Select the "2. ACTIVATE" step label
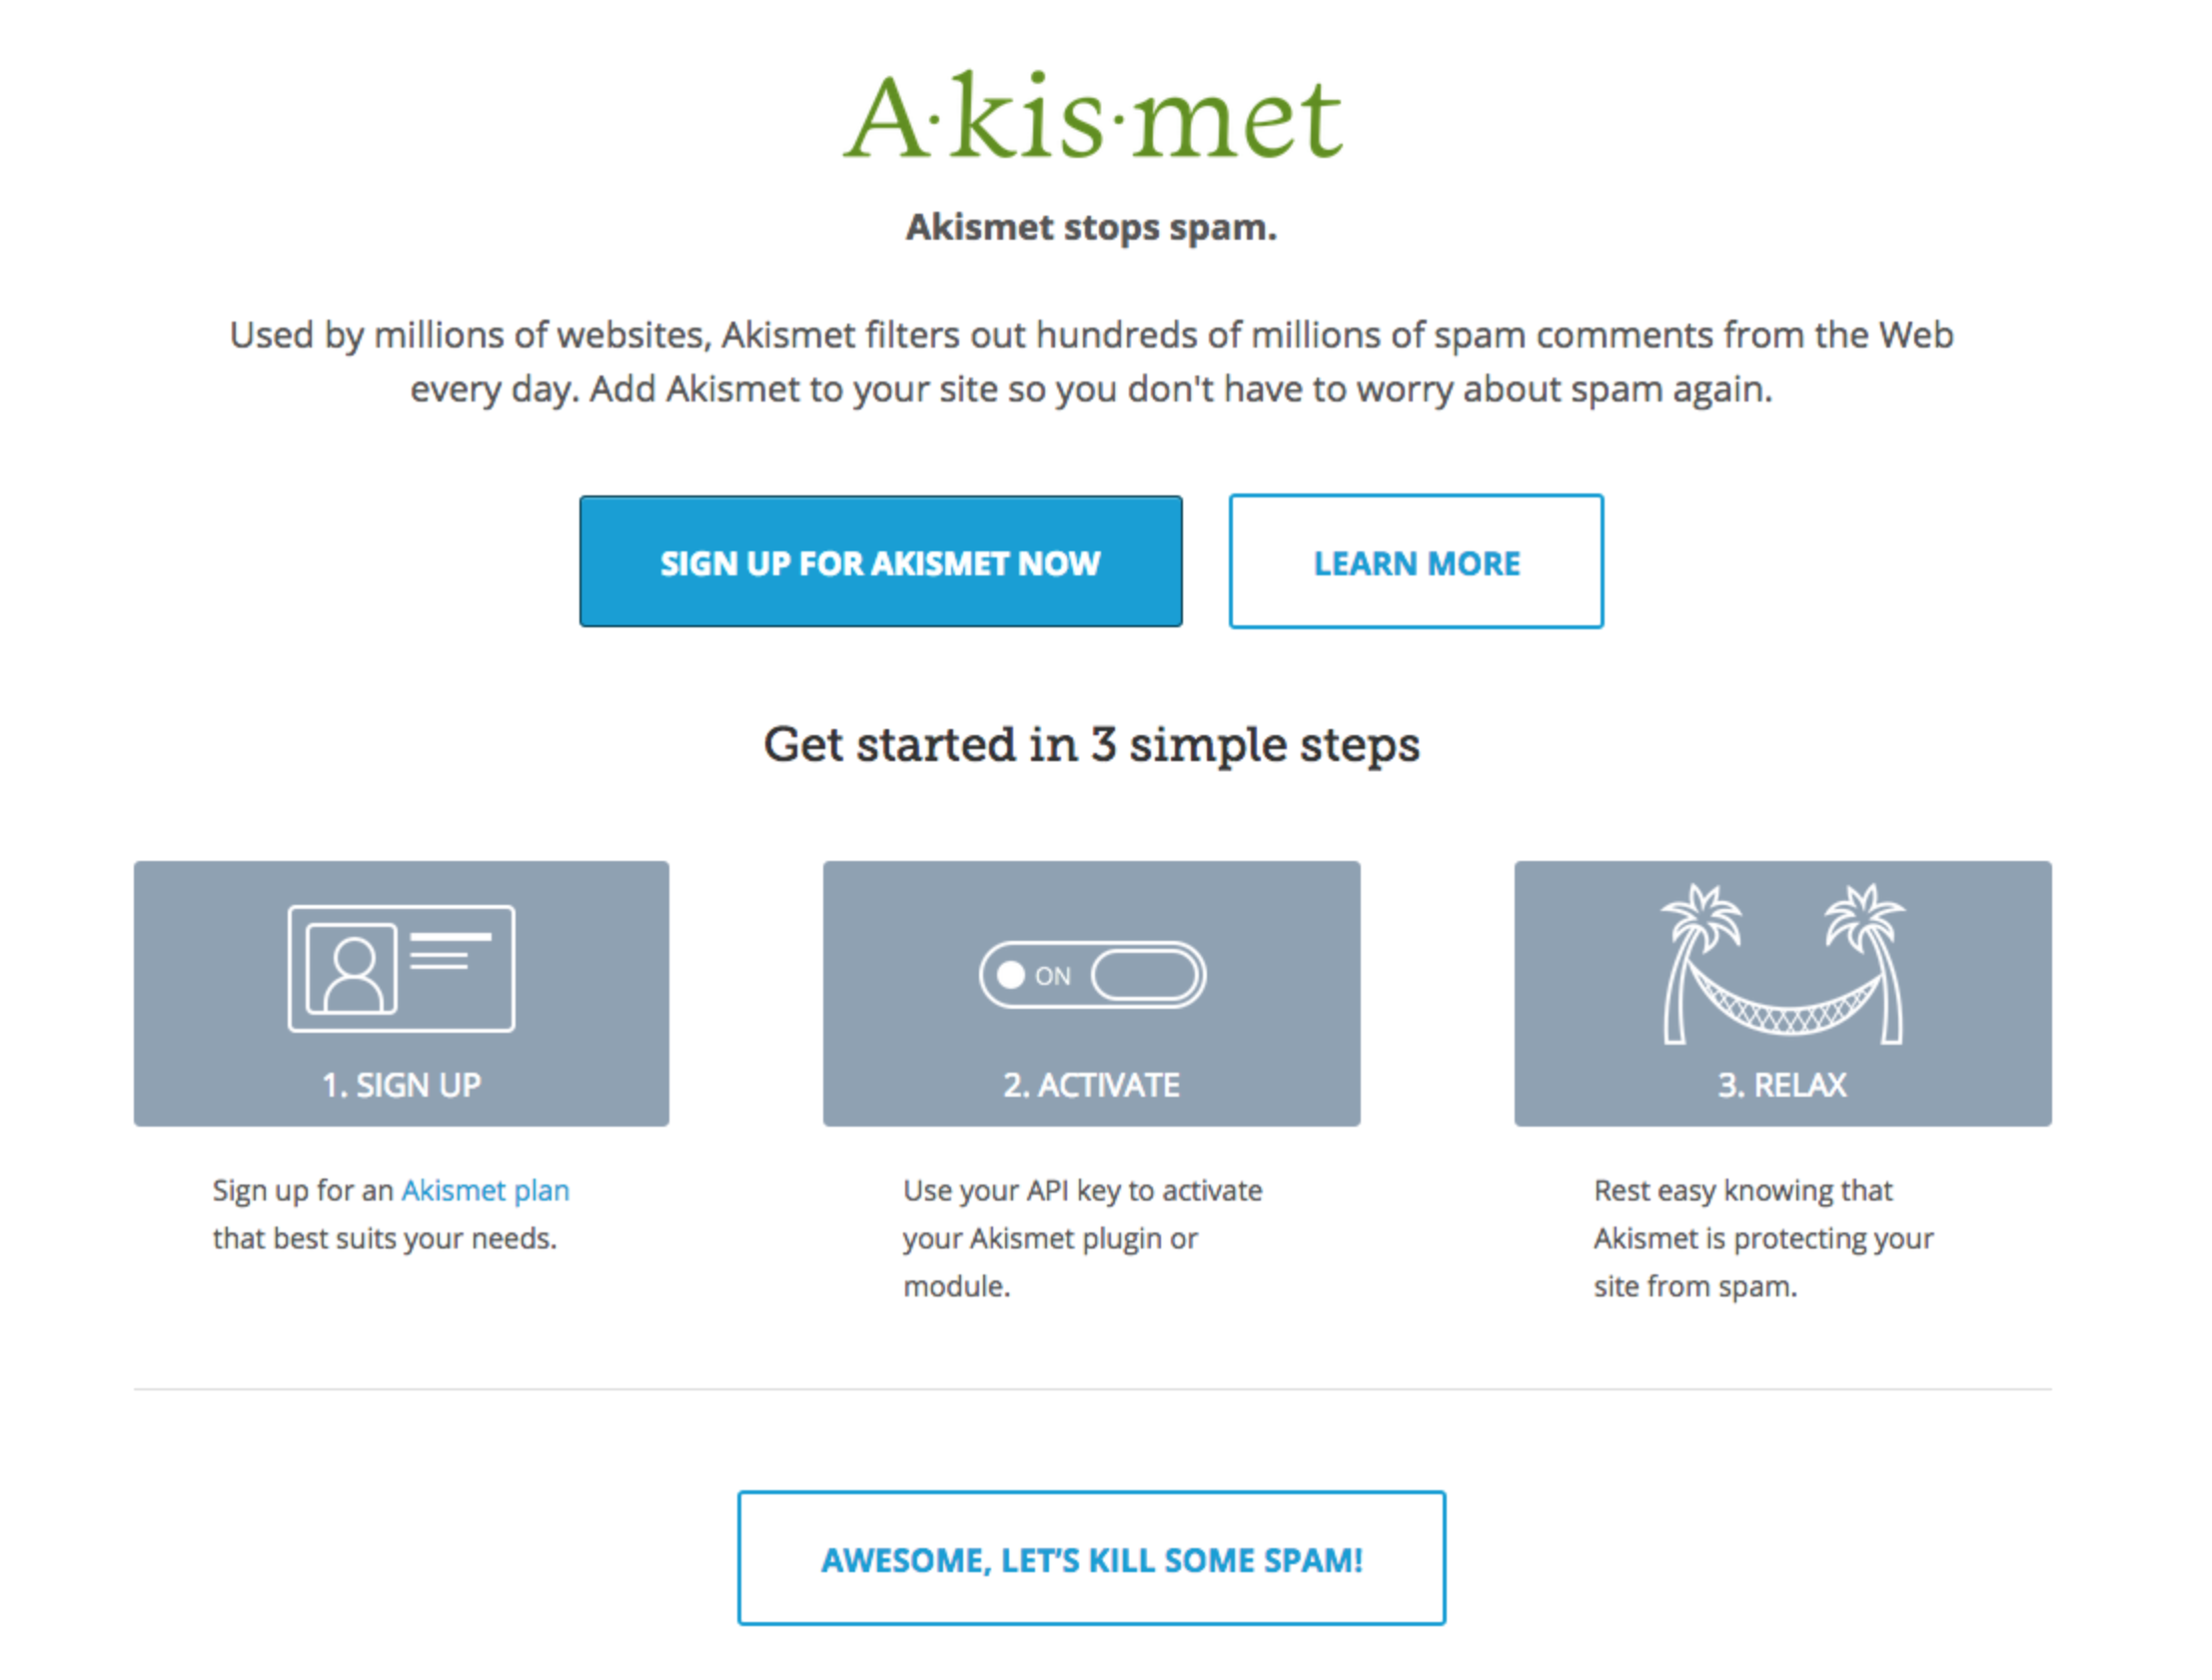Viewport: 2212px width, 1680px height. 1092,1085
